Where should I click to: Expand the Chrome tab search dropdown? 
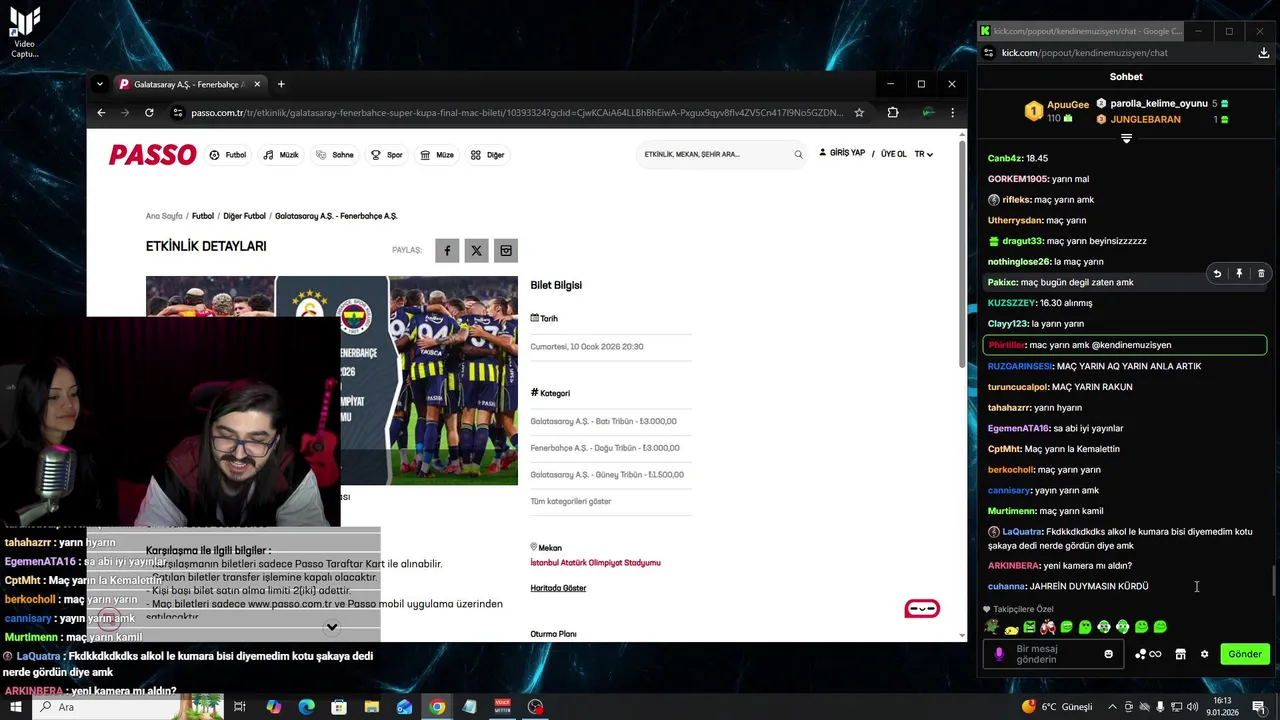click(x=100, y=85)
